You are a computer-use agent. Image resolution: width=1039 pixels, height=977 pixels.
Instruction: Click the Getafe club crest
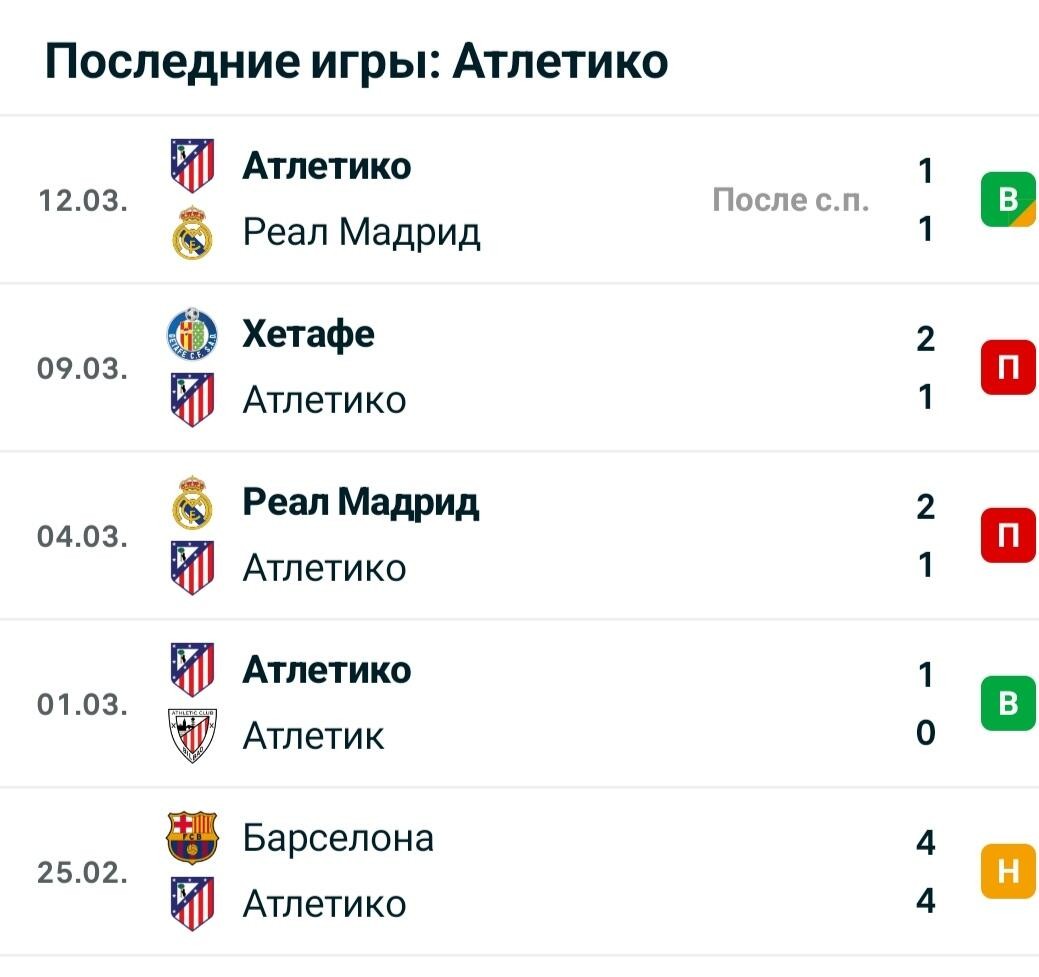[192, 334]
